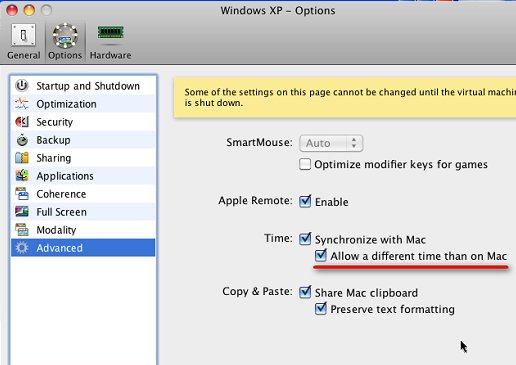The width and height of the screenshot is (516, 365).
Task: Select the Security settings row
Action: [x=83, y=122]
